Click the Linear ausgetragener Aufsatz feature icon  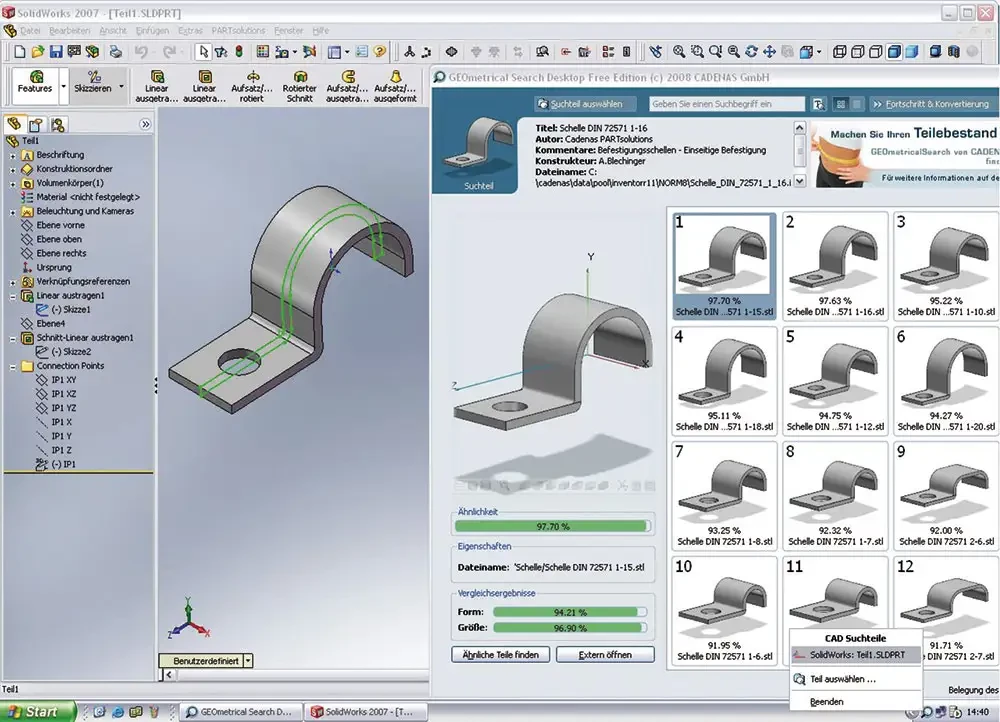pos(157,86)
